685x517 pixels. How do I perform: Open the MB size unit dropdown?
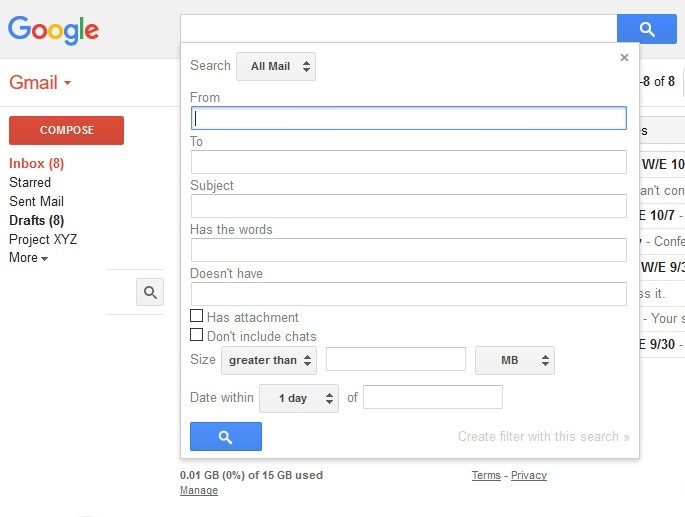point(515,360)
